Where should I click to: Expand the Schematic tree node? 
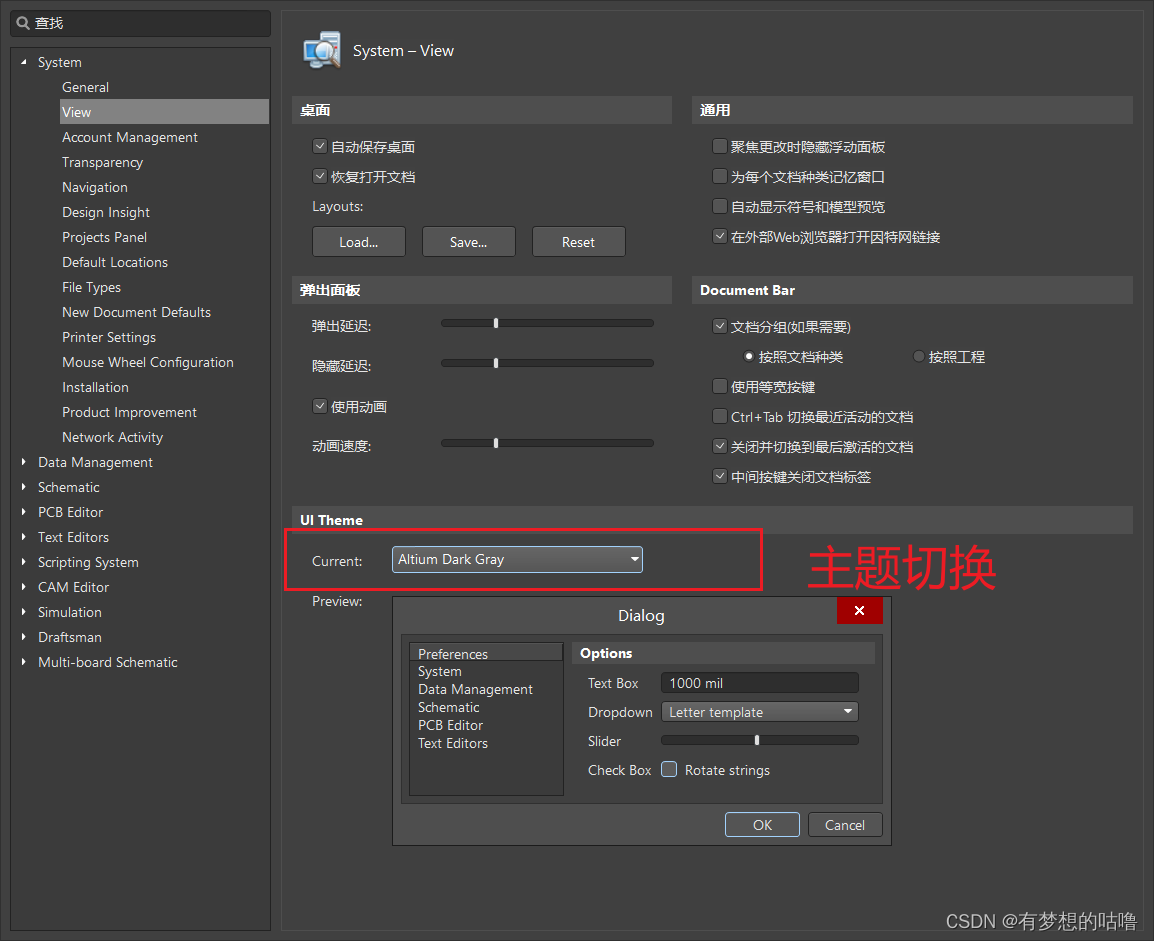(x=24, y=487)
